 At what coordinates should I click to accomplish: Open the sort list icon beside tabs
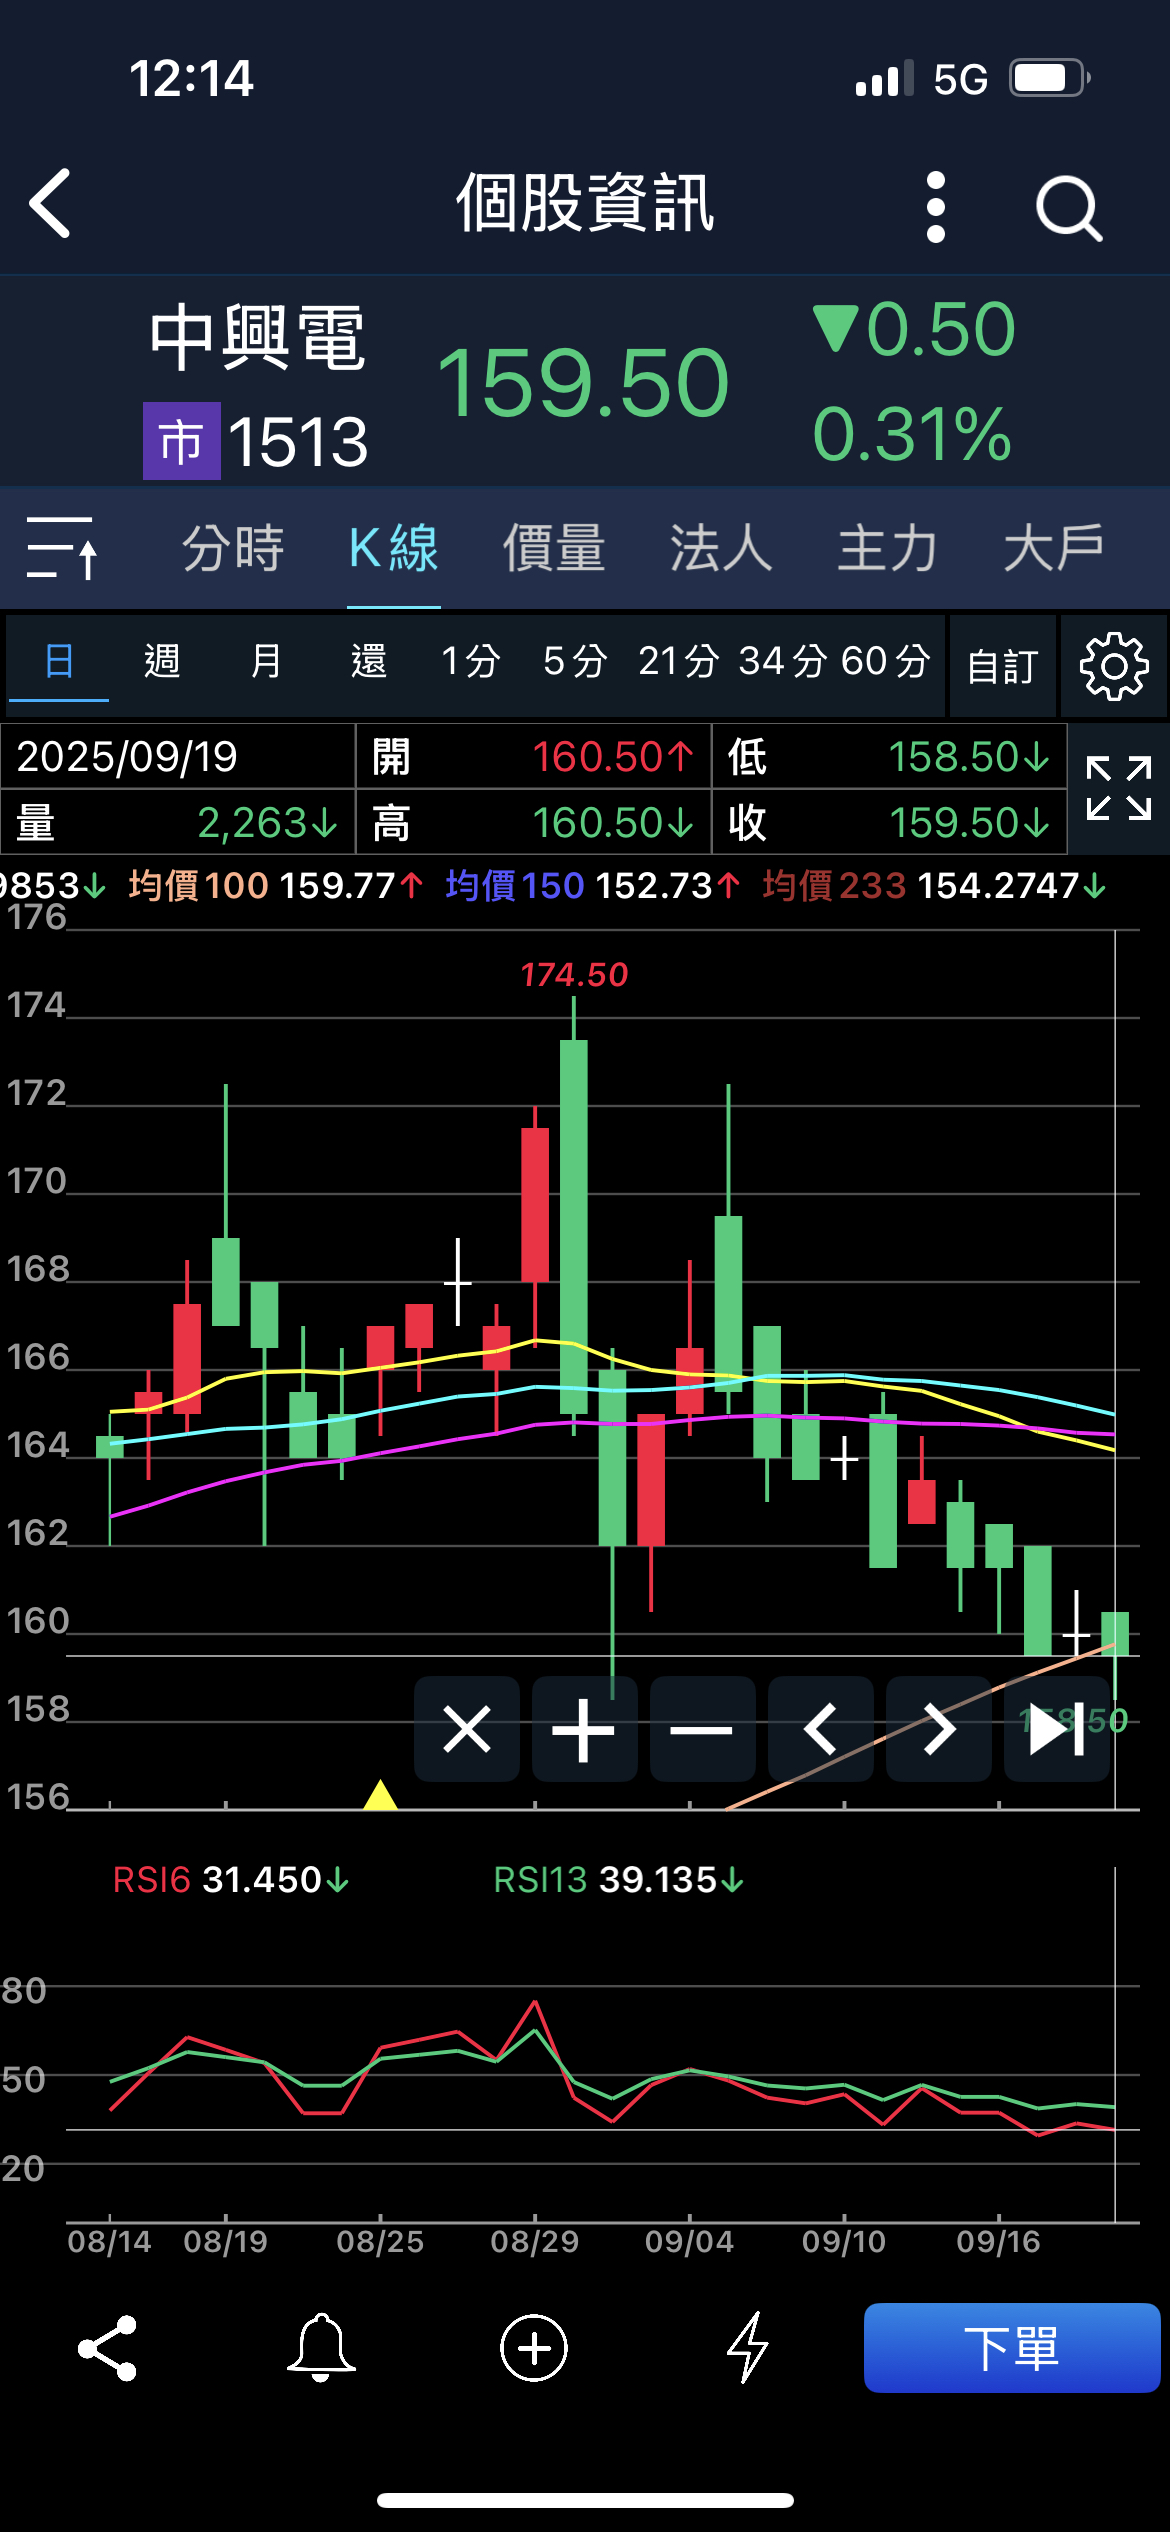[x=62, y=548]
